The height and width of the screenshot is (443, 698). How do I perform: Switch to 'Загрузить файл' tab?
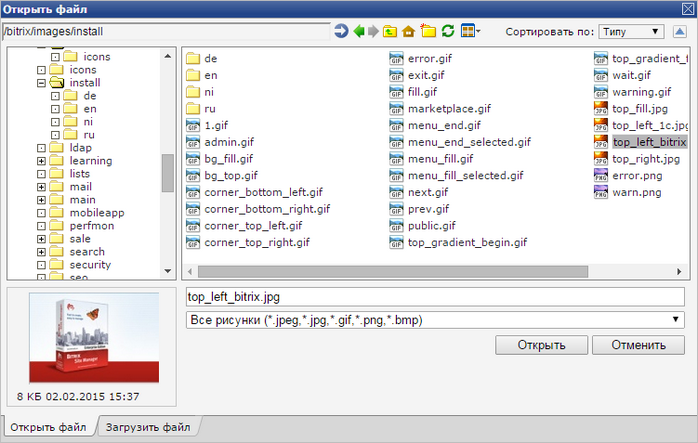148,427
